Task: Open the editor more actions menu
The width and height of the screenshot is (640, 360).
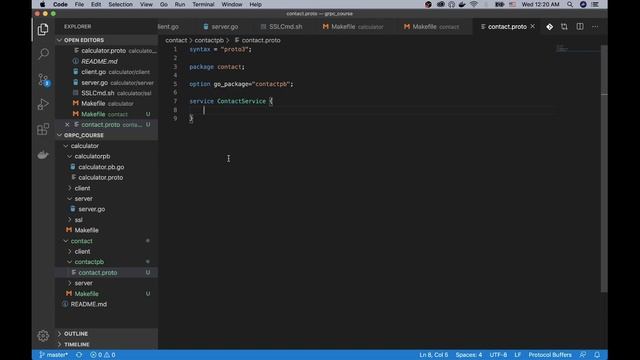Action: point(595,27)
